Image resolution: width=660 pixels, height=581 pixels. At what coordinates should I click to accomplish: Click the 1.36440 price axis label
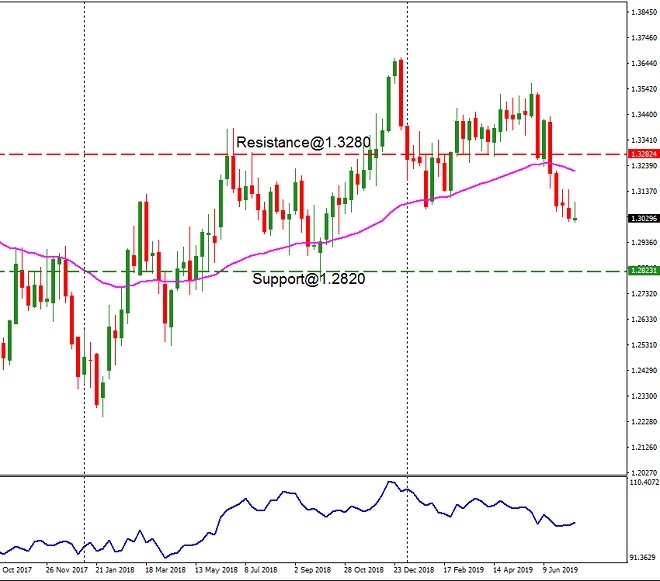tap(644, 64)
